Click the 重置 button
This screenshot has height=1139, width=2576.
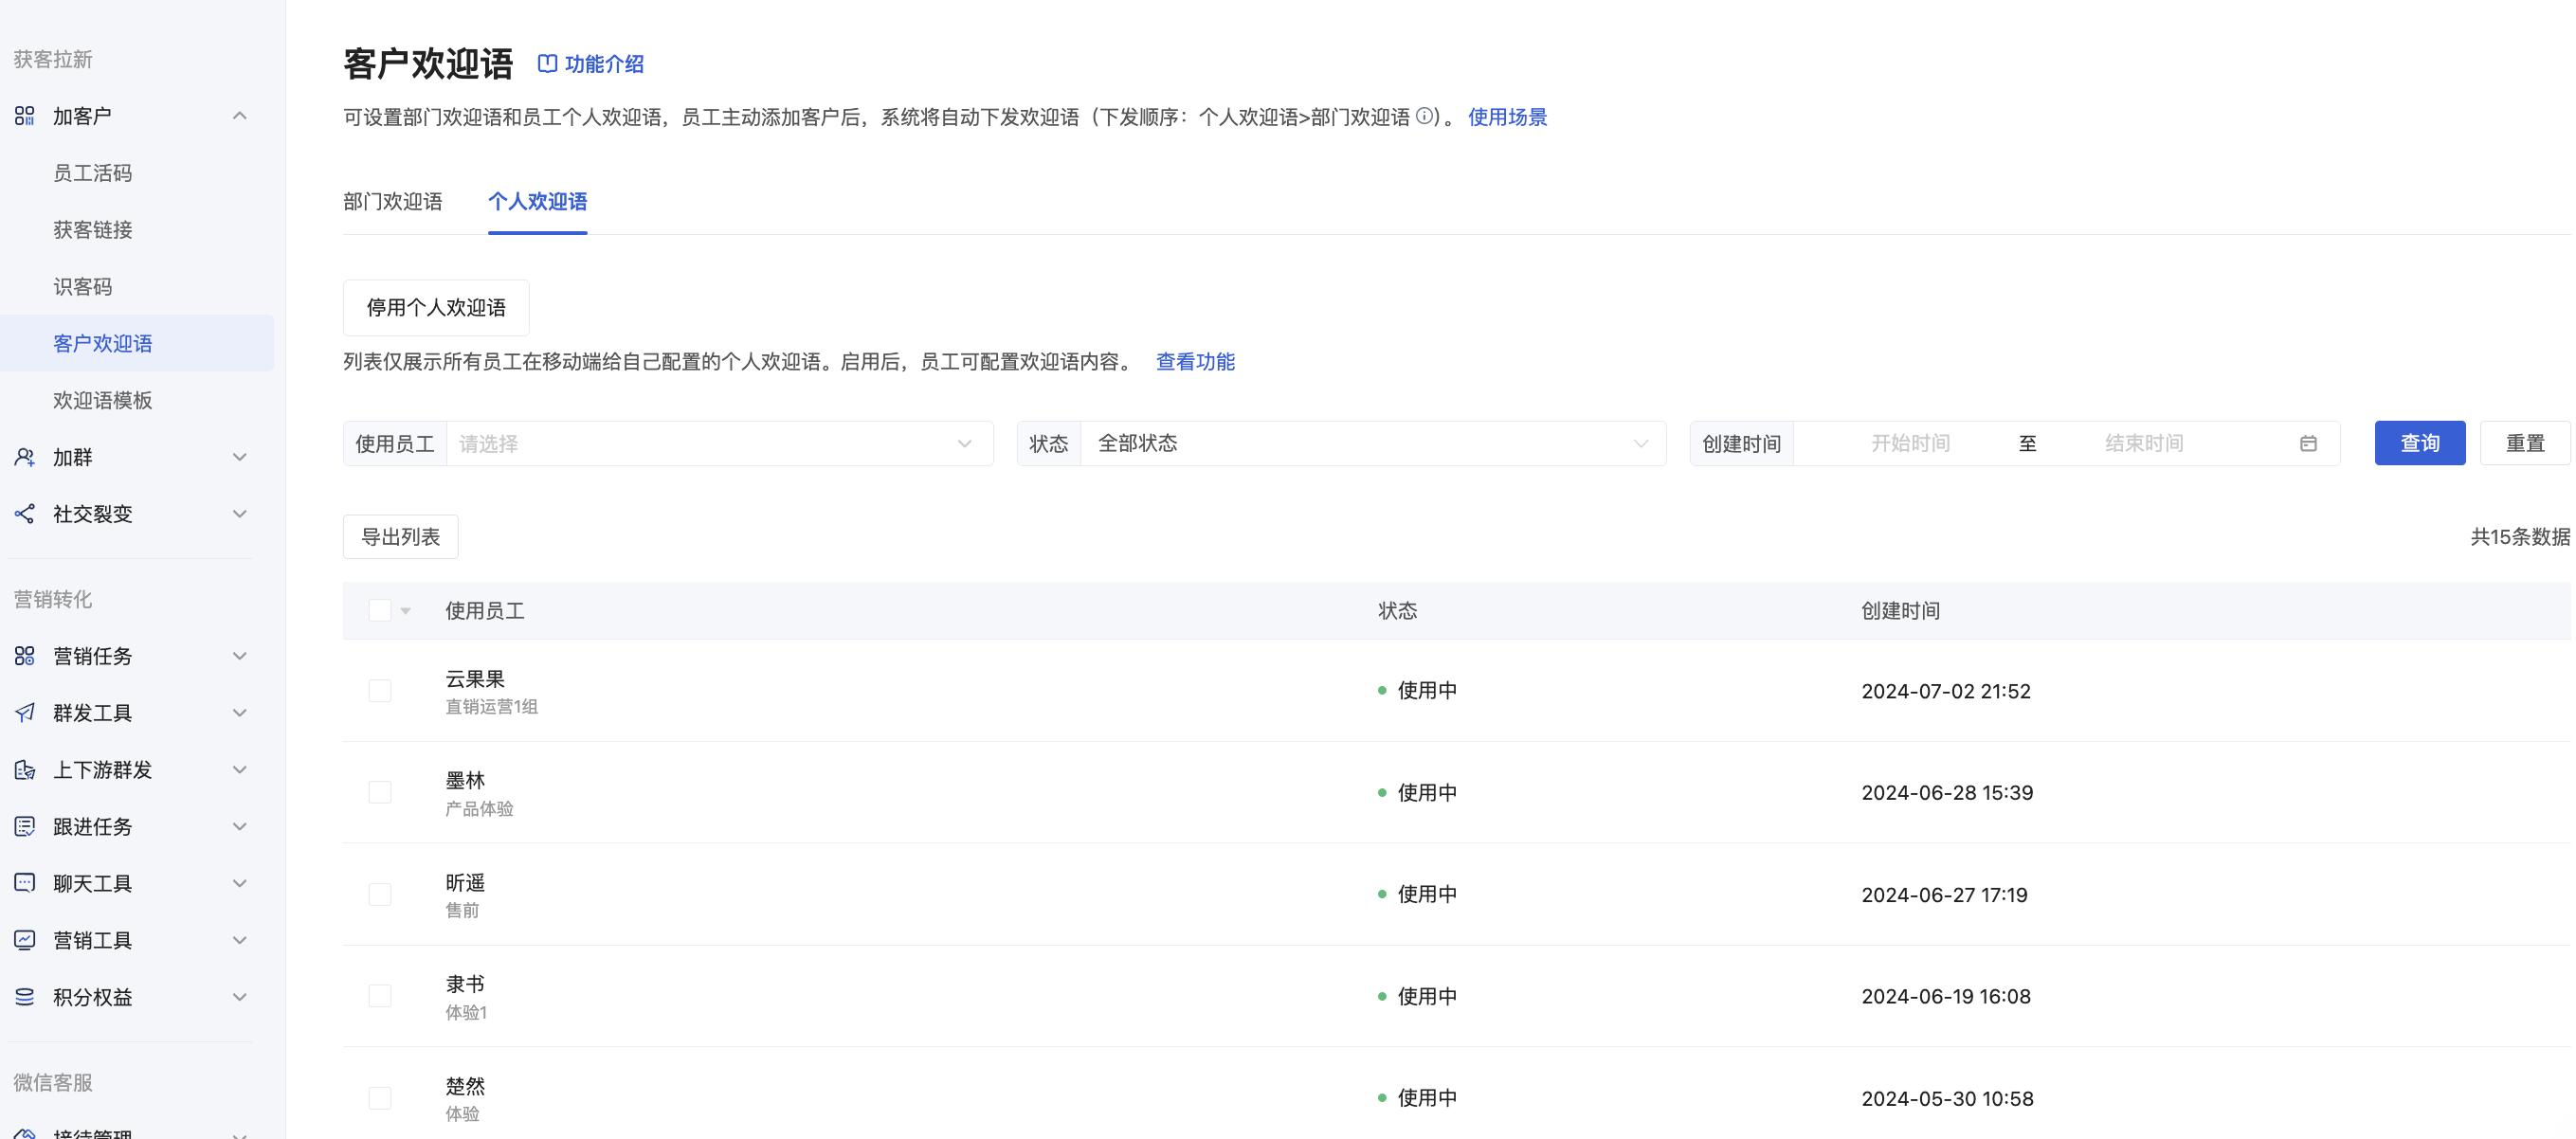[x=2525, y=443]
